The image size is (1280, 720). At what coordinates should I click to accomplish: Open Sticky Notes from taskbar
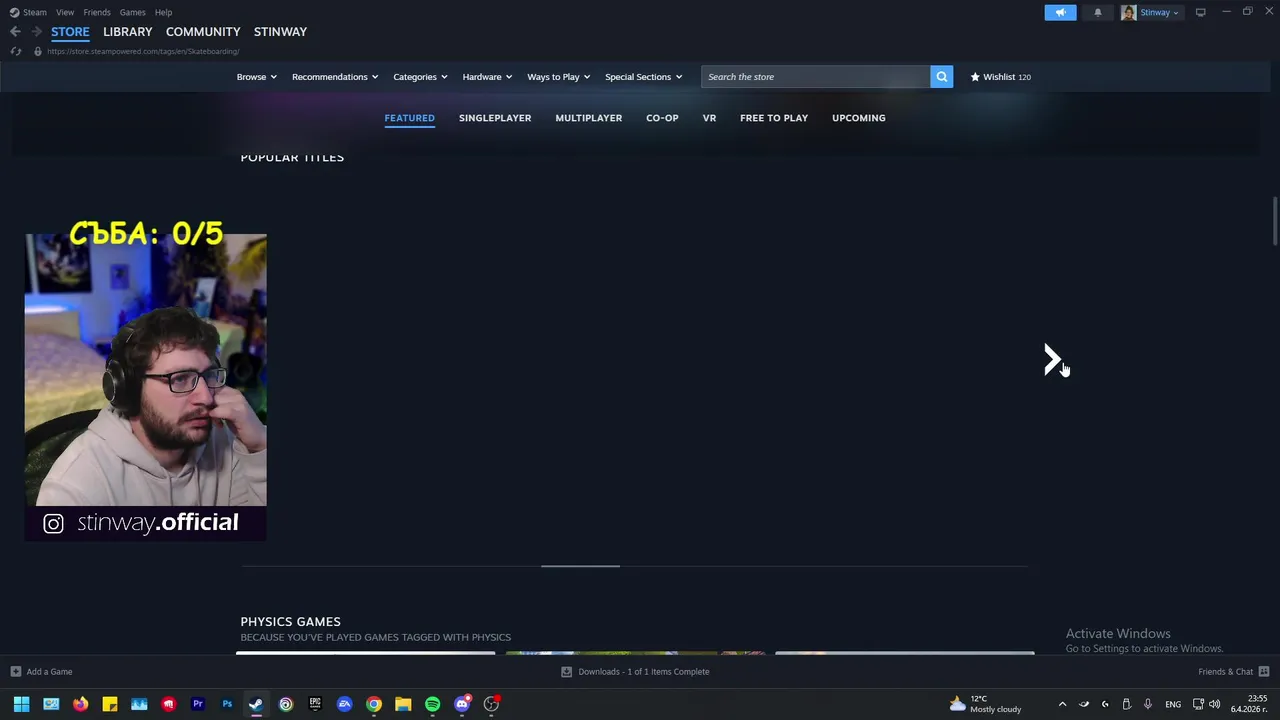click(110, 704)
